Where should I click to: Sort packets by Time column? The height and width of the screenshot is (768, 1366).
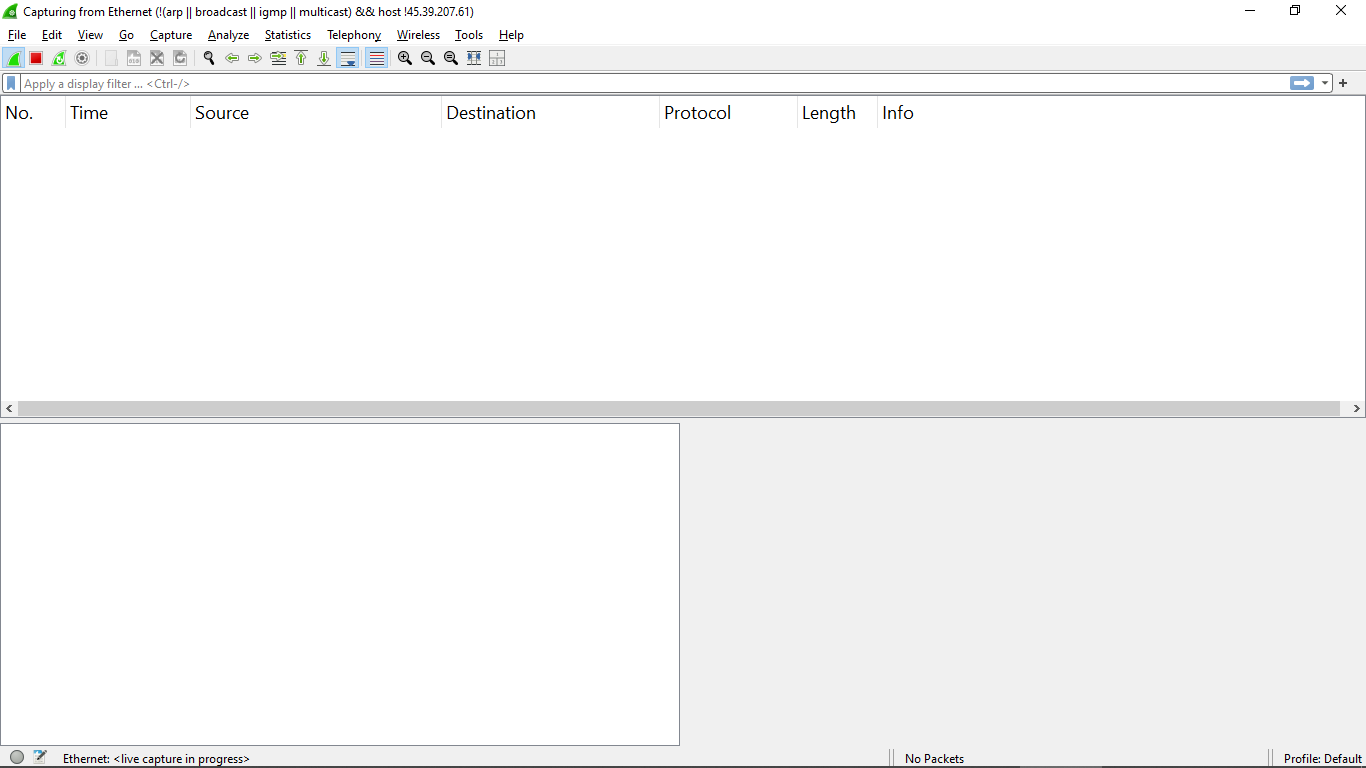tap(128, 113)
